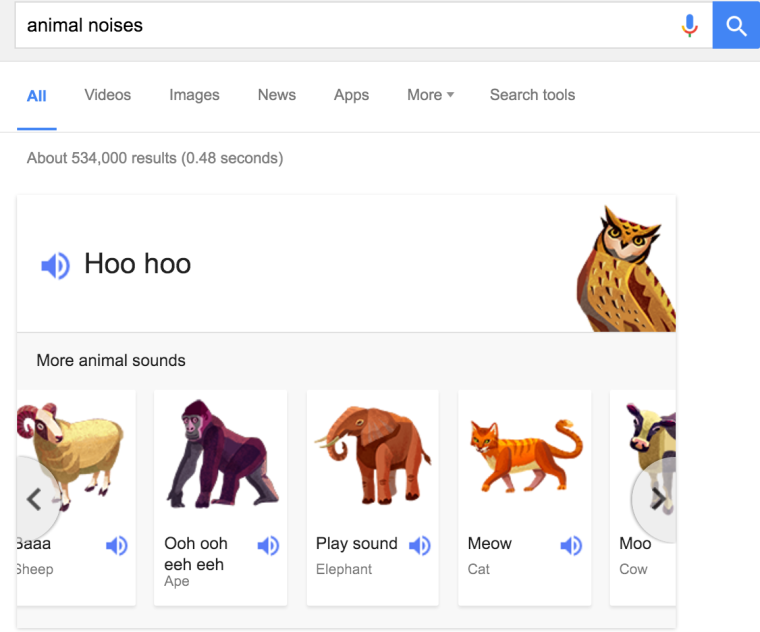Switch to the Videos tab
Screen dimensions: 760x632
(x=107, y=95)
